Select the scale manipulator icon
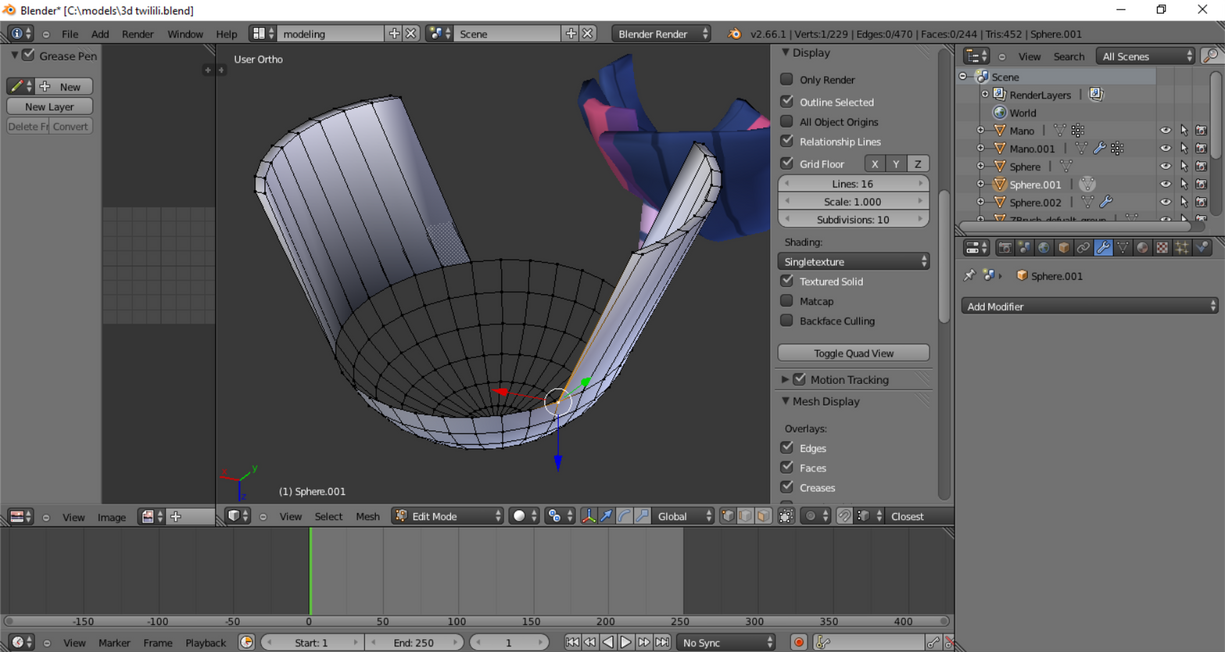This screenshot has height=652, width=1225. pyautogui.click(x=642, y=517)
